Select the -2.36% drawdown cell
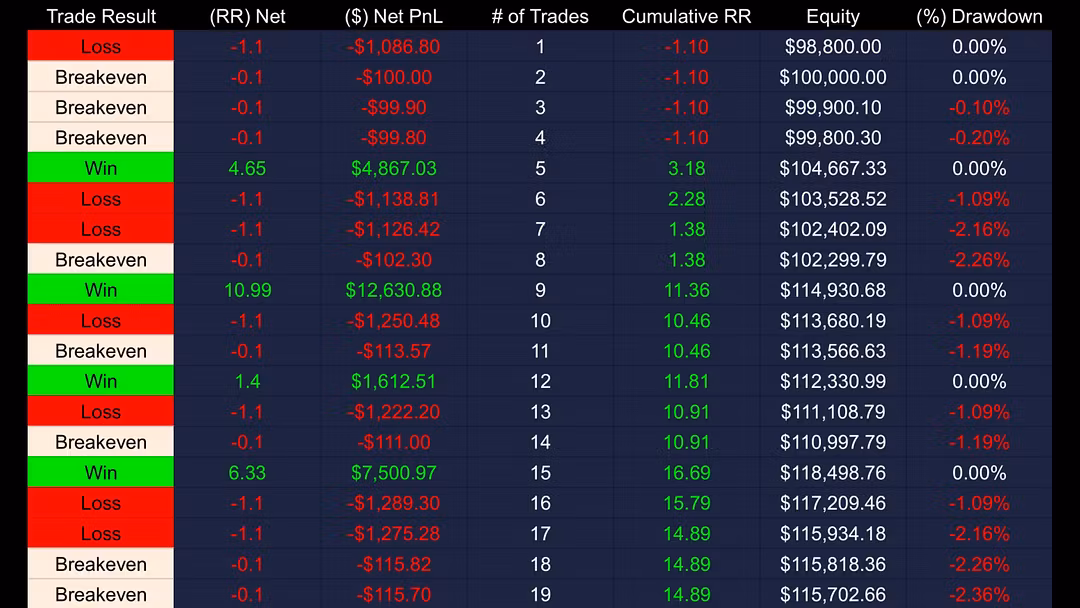The width and height of the screenshot is (1080, 608). point(979,594)
